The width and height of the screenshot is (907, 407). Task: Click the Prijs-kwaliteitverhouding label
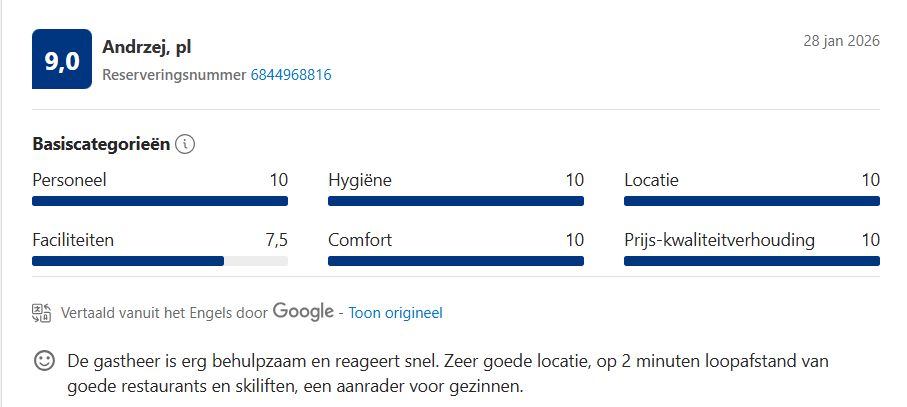(719, 240)
